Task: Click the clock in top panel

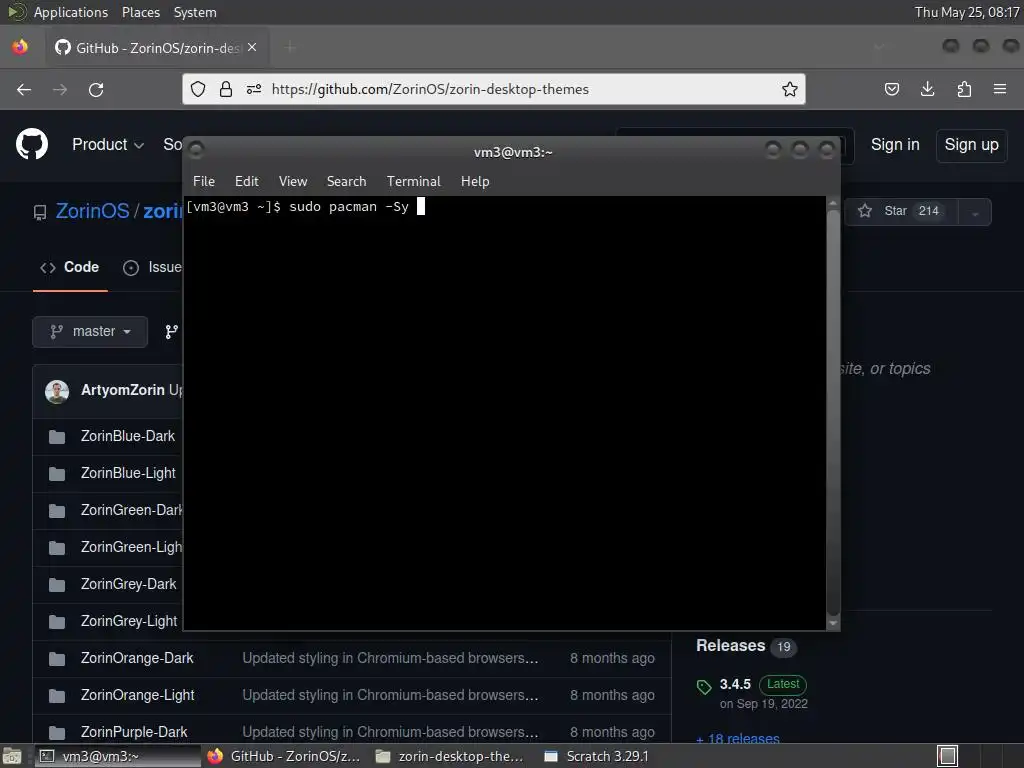Action: point(967,12)
